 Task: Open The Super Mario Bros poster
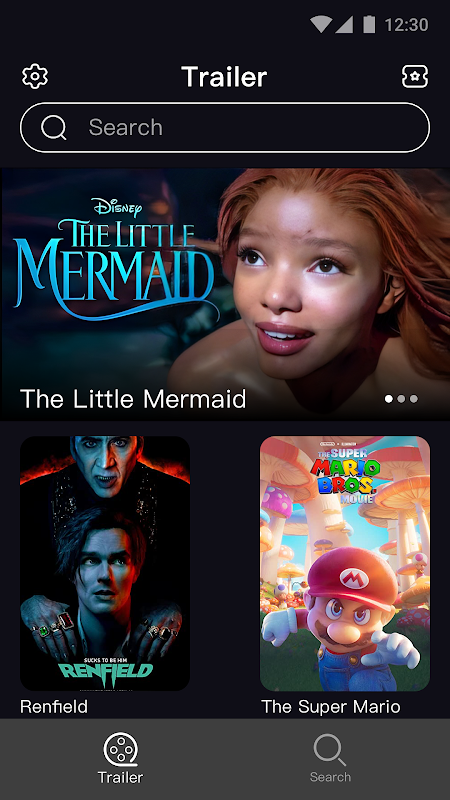345,563
